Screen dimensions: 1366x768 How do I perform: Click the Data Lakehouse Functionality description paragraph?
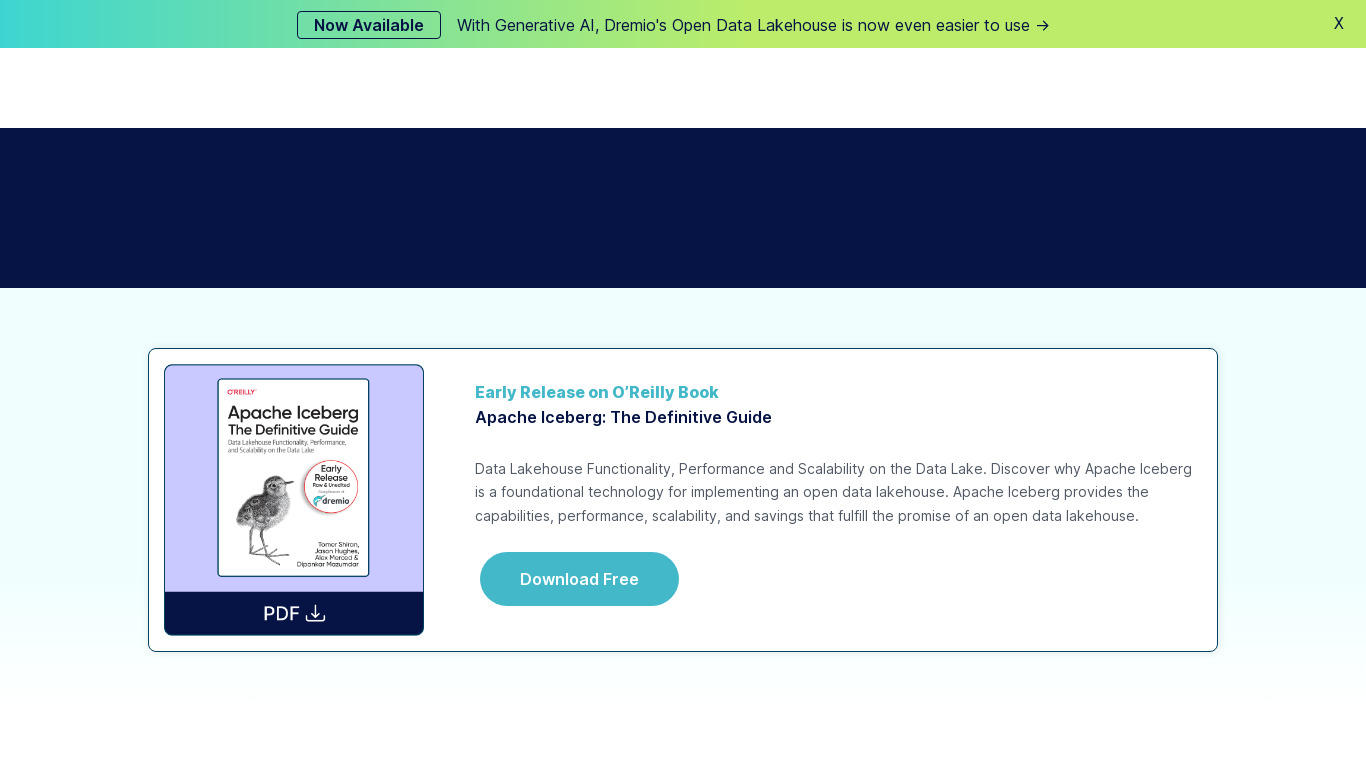pos(833,492)
